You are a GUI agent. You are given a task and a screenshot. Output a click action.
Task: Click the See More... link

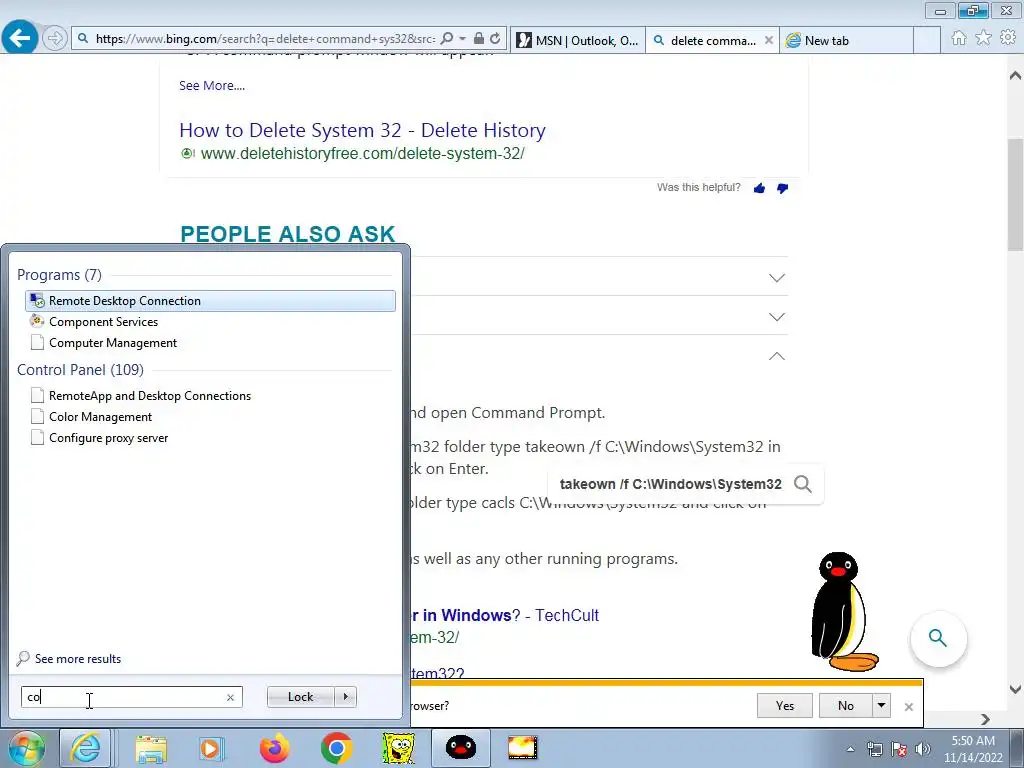pos(212,86)
